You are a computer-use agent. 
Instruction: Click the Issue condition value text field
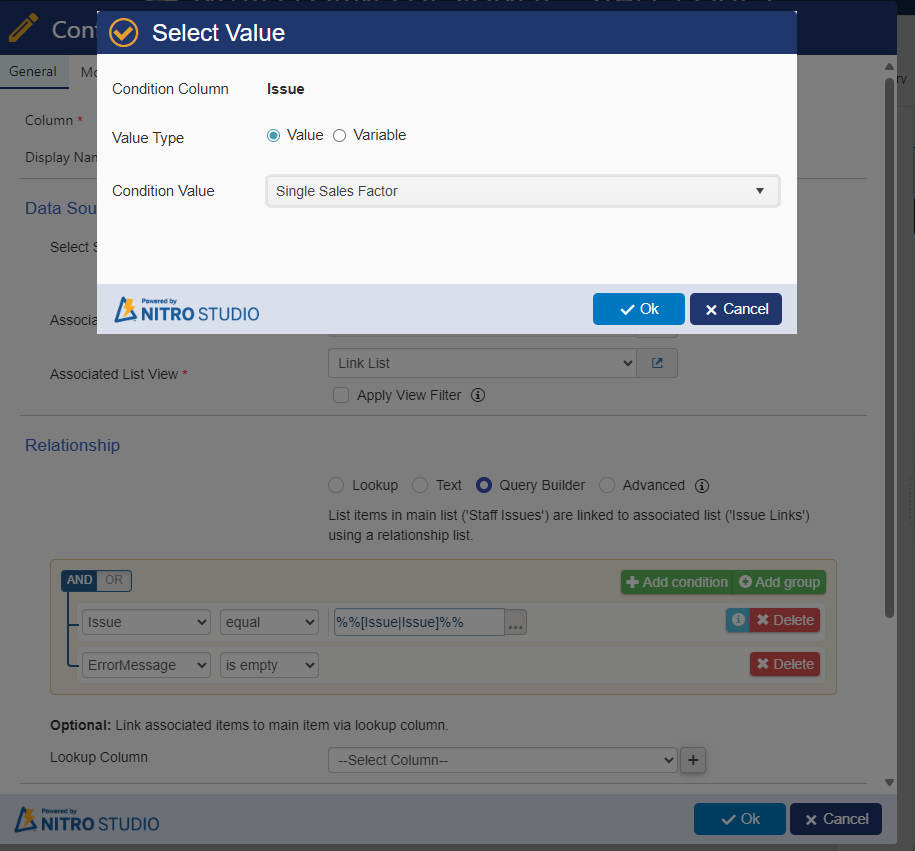(x=418, y=622)
